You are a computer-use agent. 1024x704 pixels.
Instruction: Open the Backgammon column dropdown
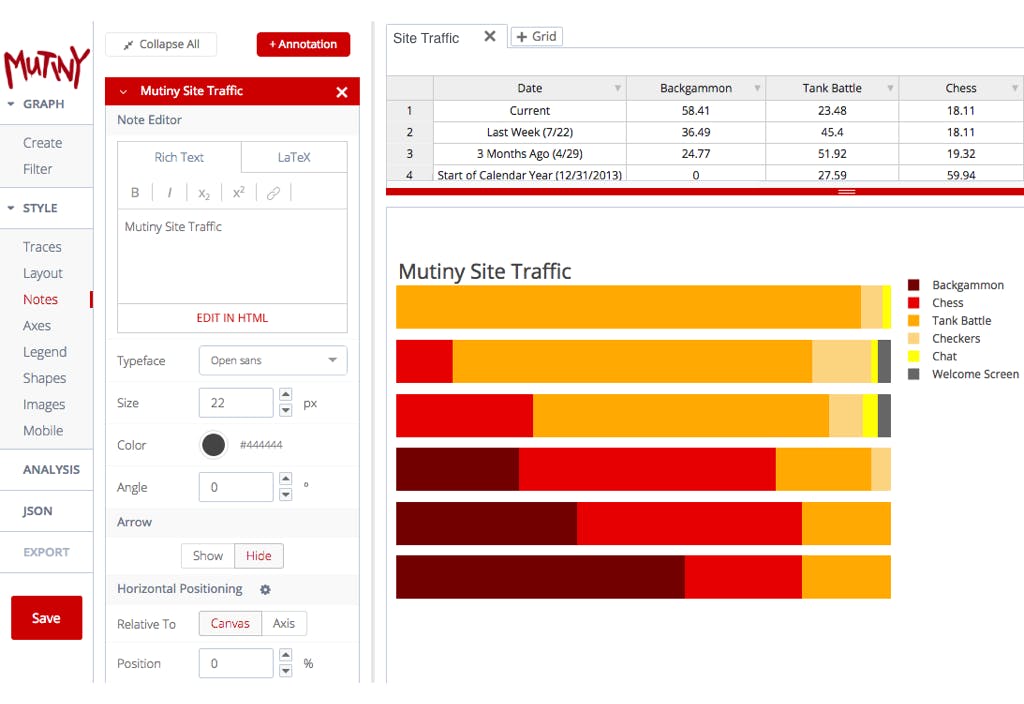point(757,88)
